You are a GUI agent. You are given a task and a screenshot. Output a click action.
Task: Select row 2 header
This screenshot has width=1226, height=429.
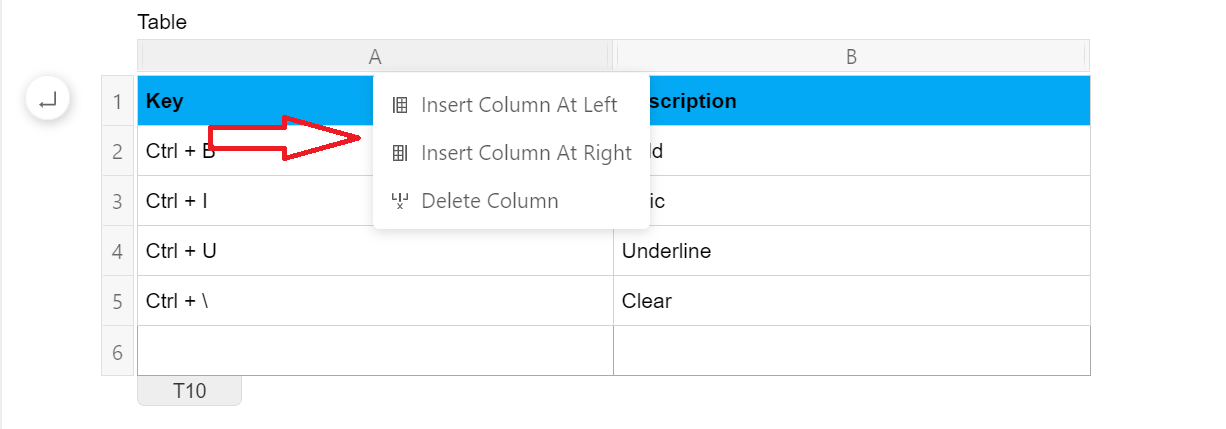click(117, 151)
